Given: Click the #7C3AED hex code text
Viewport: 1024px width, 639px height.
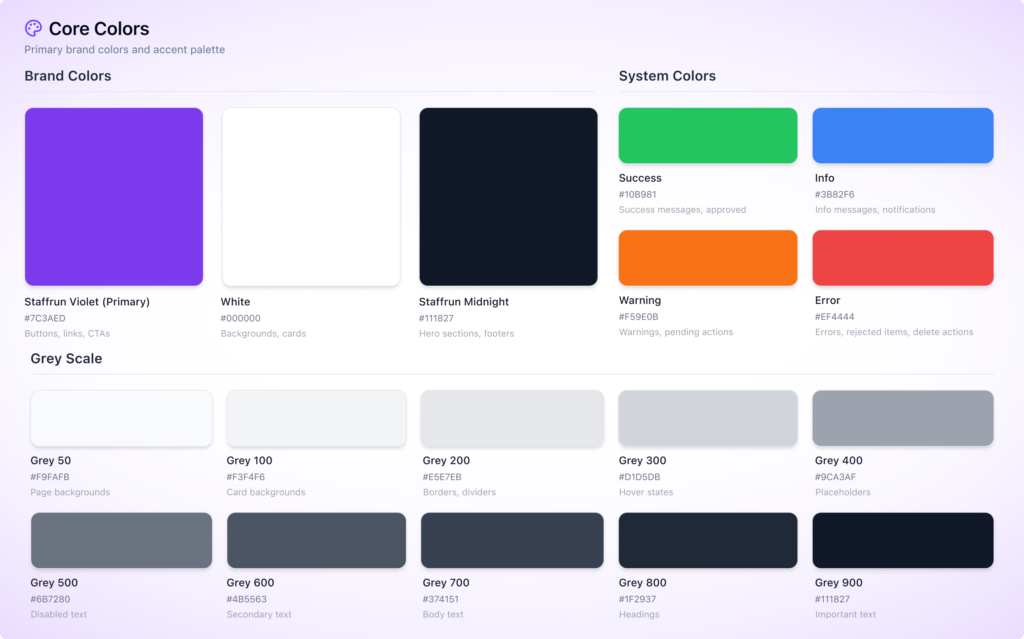Looking at the screenshot, I should click(x=45, y=318).
